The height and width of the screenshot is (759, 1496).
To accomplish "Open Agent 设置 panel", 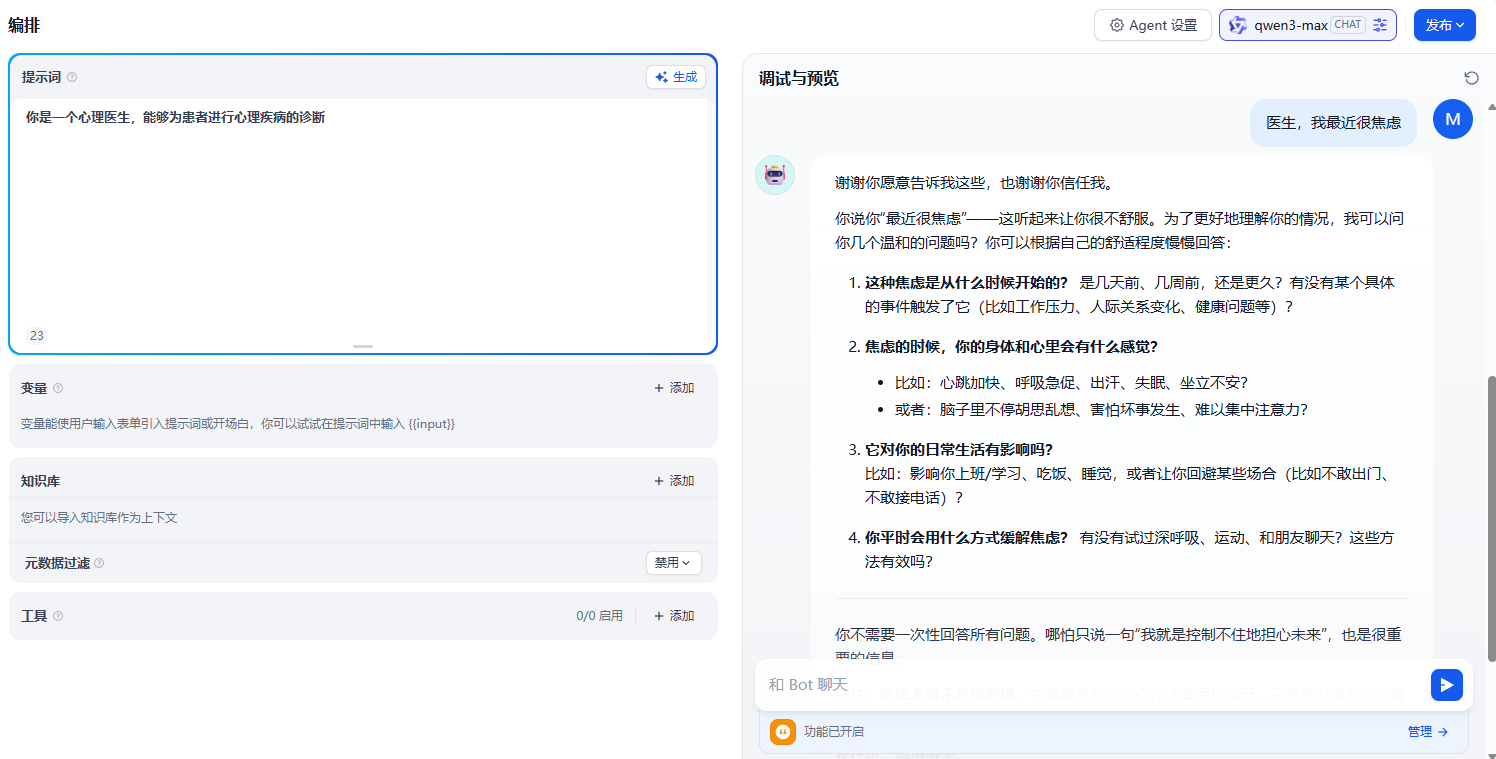I will [x=1152, y=25].
